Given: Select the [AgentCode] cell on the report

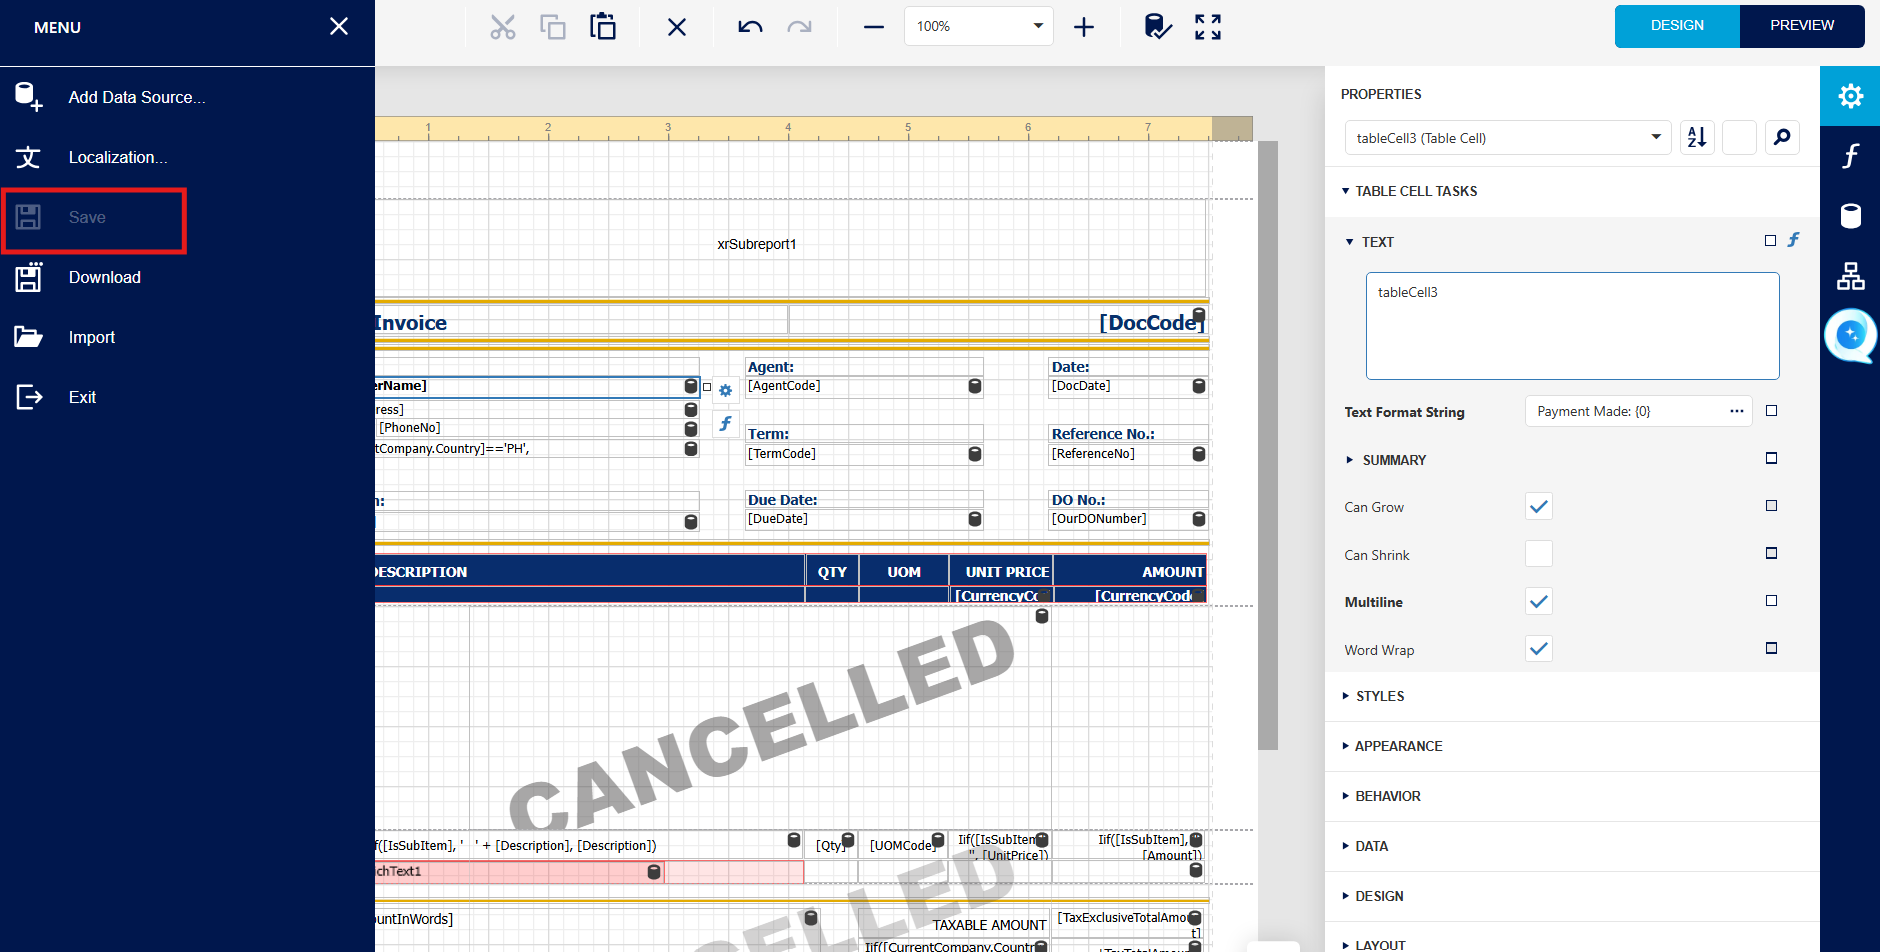Looking at the screenshot, I should [x=864, y=386].
